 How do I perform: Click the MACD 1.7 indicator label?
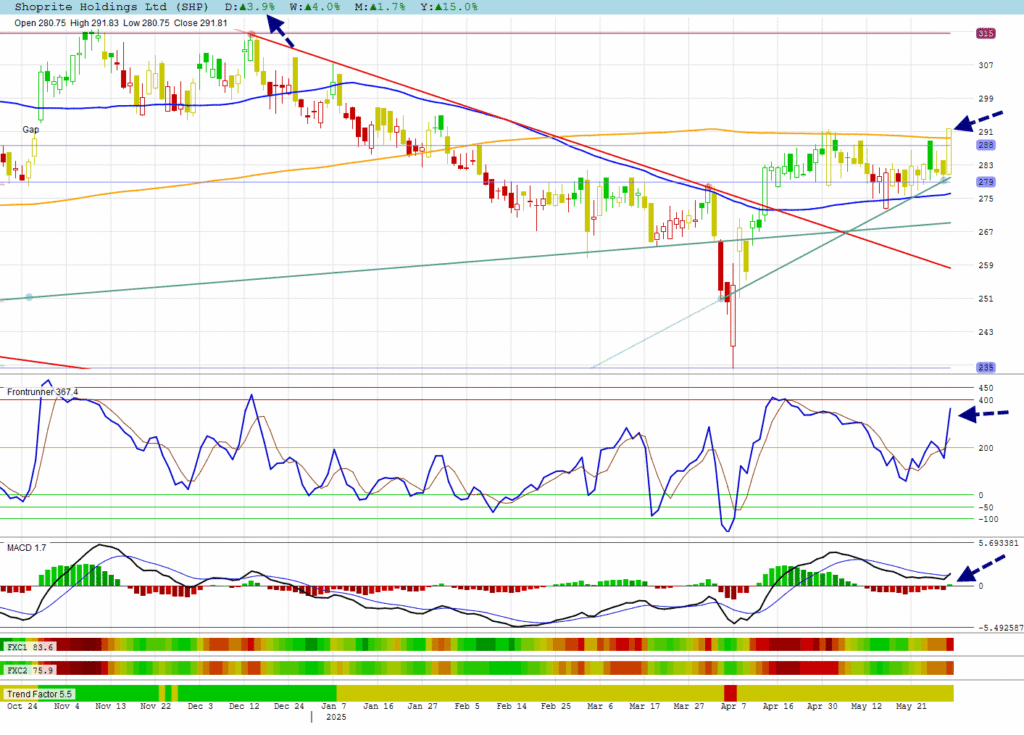27,547
